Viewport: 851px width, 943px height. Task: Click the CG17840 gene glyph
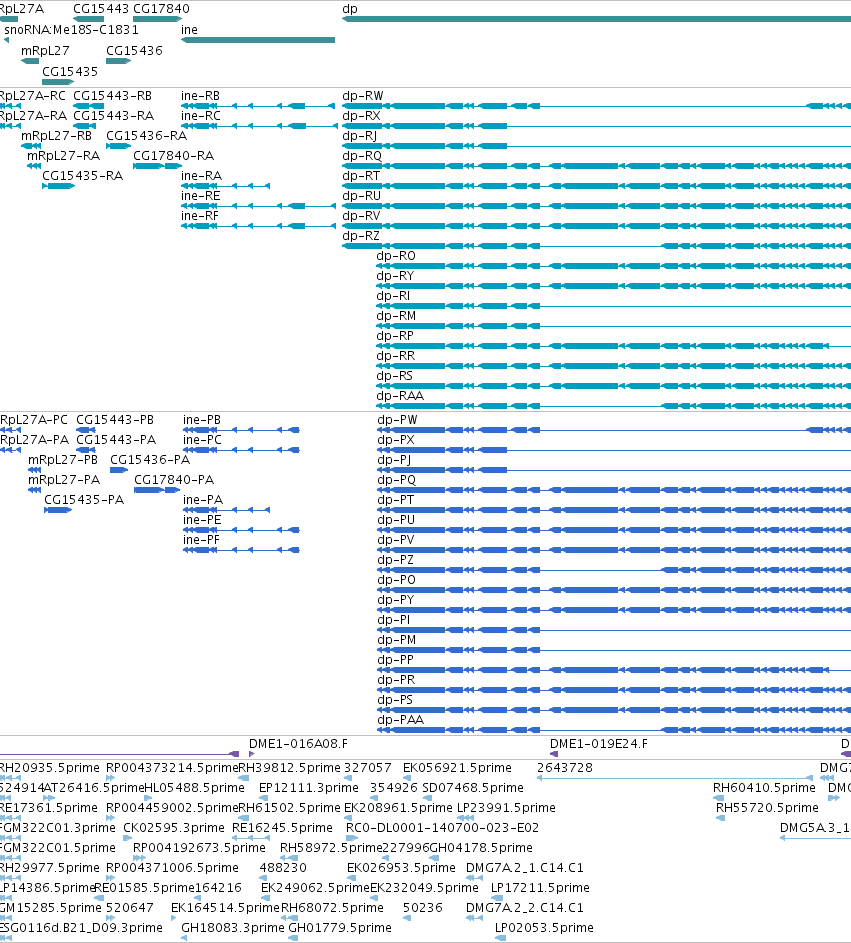tap(158, 19)
